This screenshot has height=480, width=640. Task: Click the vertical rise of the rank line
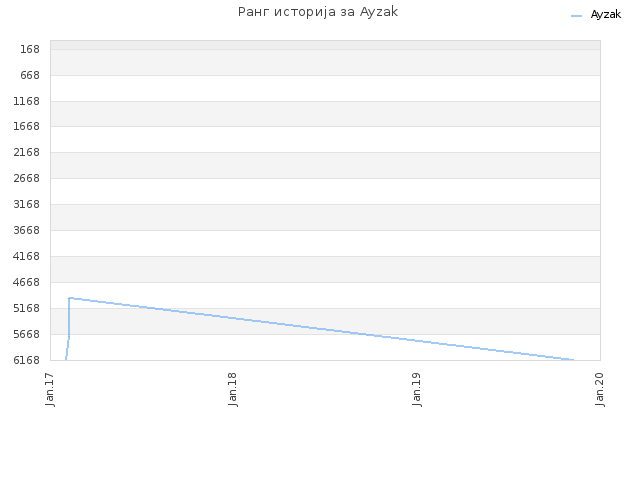point(69,320)
